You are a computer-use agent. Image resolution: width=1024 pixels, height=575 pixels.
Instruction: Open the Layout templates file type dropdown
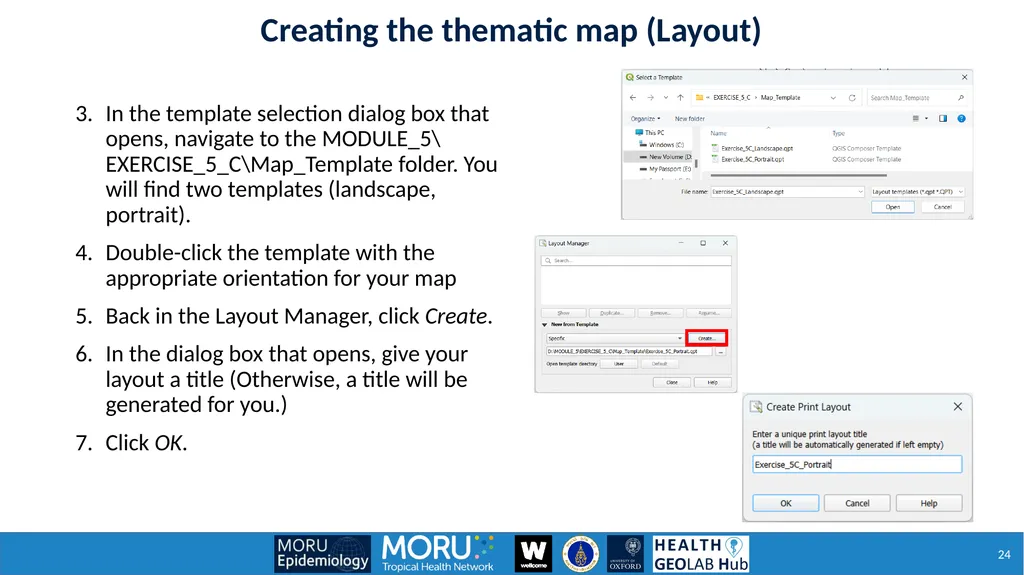pyautogui.click(x=918, y=191)
